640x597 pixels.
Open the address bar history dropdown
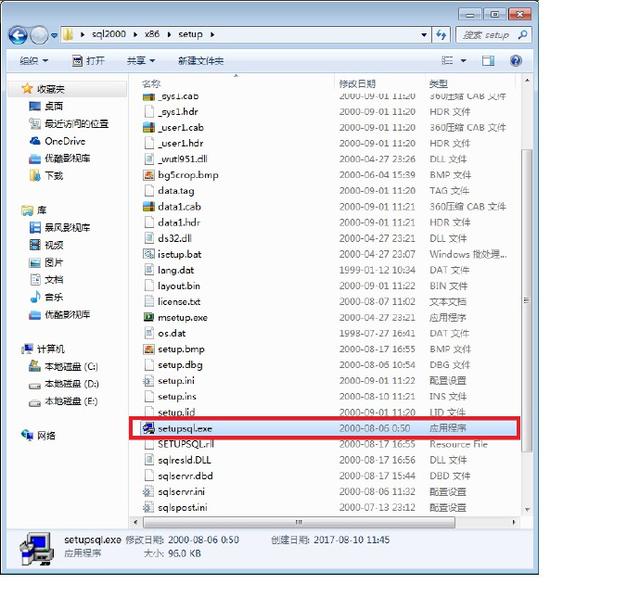click(x=424, y=35)
